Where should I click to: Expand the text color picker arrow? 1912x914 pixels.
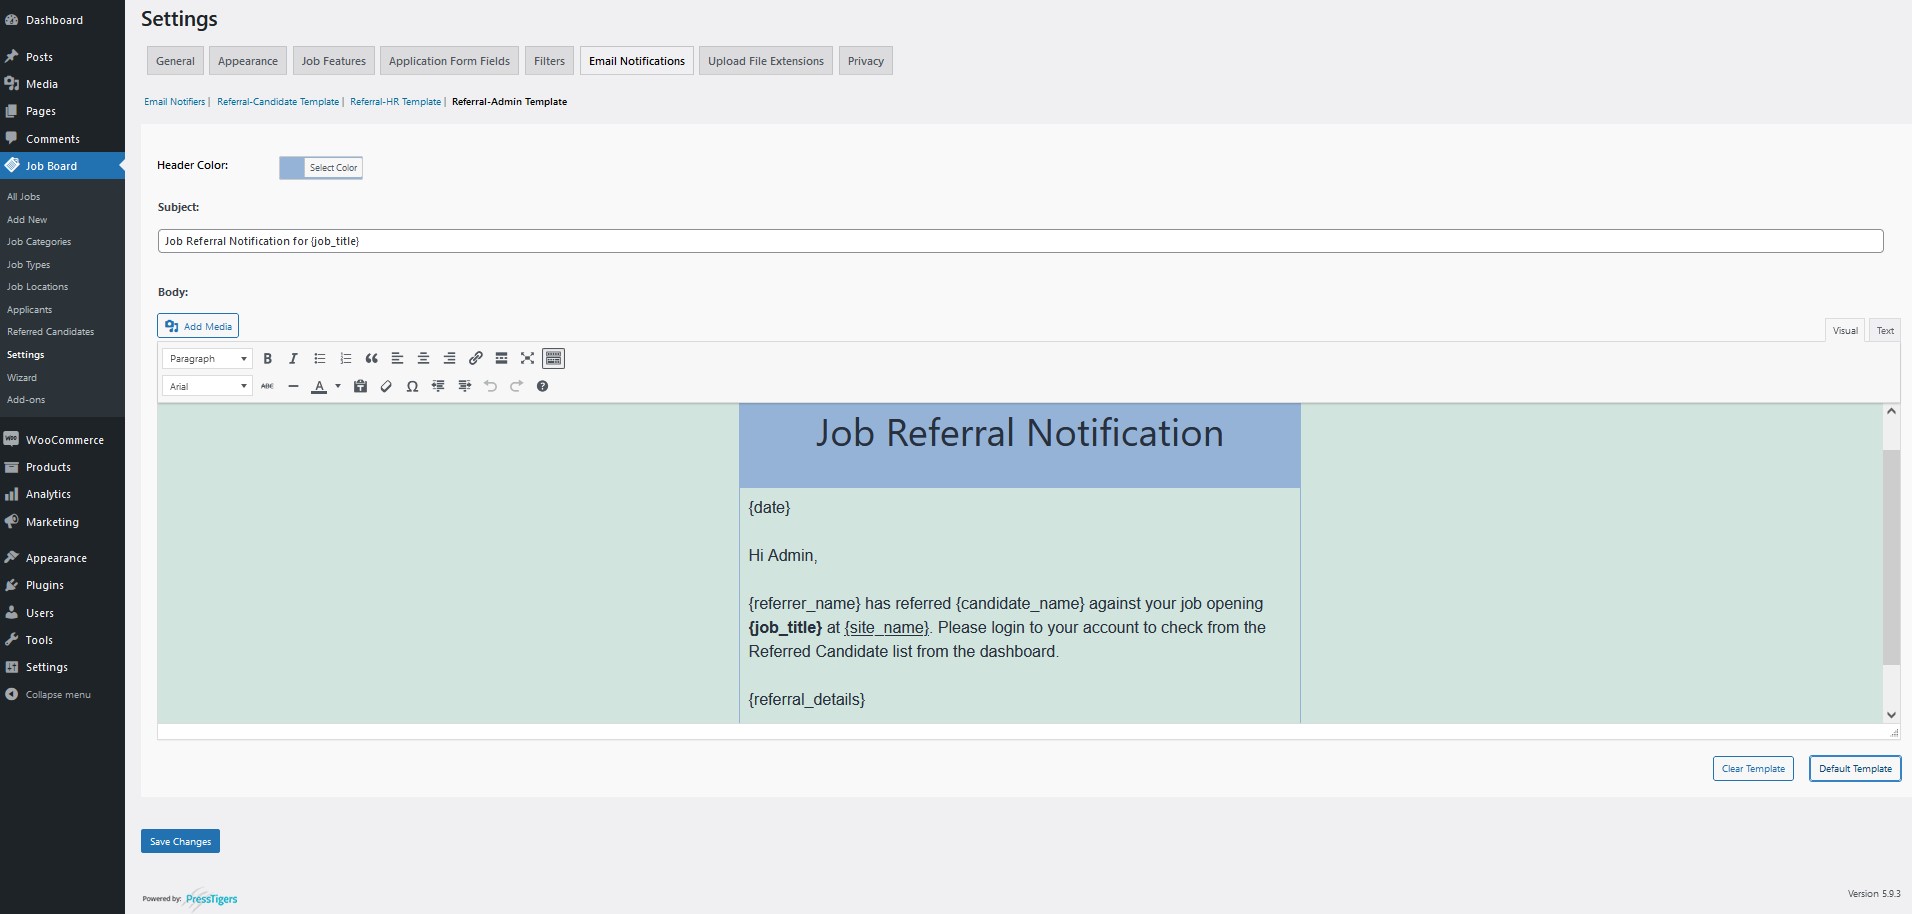click(x=338, y=386)
